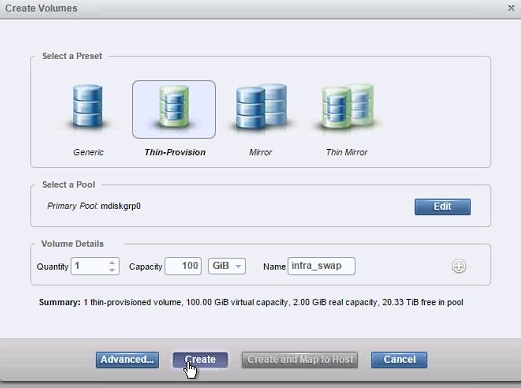
Task: Increase the Quantity stepper value
Action: pos(112,263)
